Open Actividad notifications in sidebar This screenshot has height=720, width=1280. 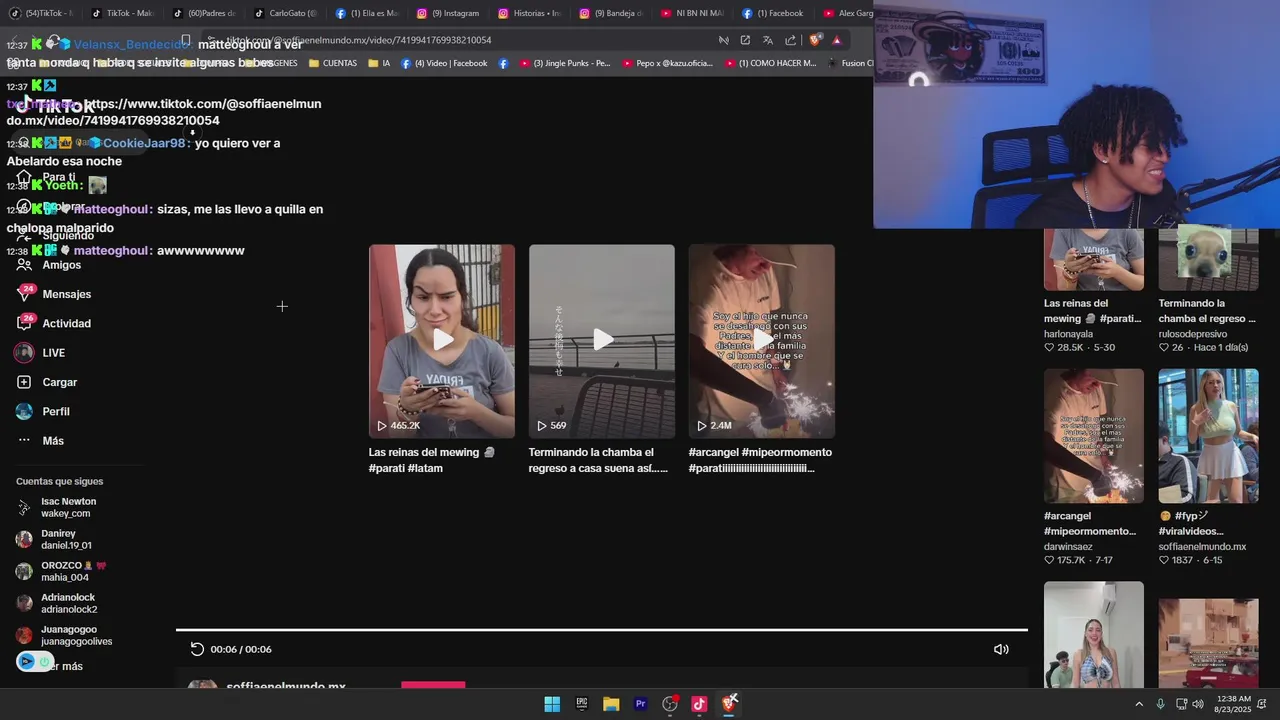(53, 323)
